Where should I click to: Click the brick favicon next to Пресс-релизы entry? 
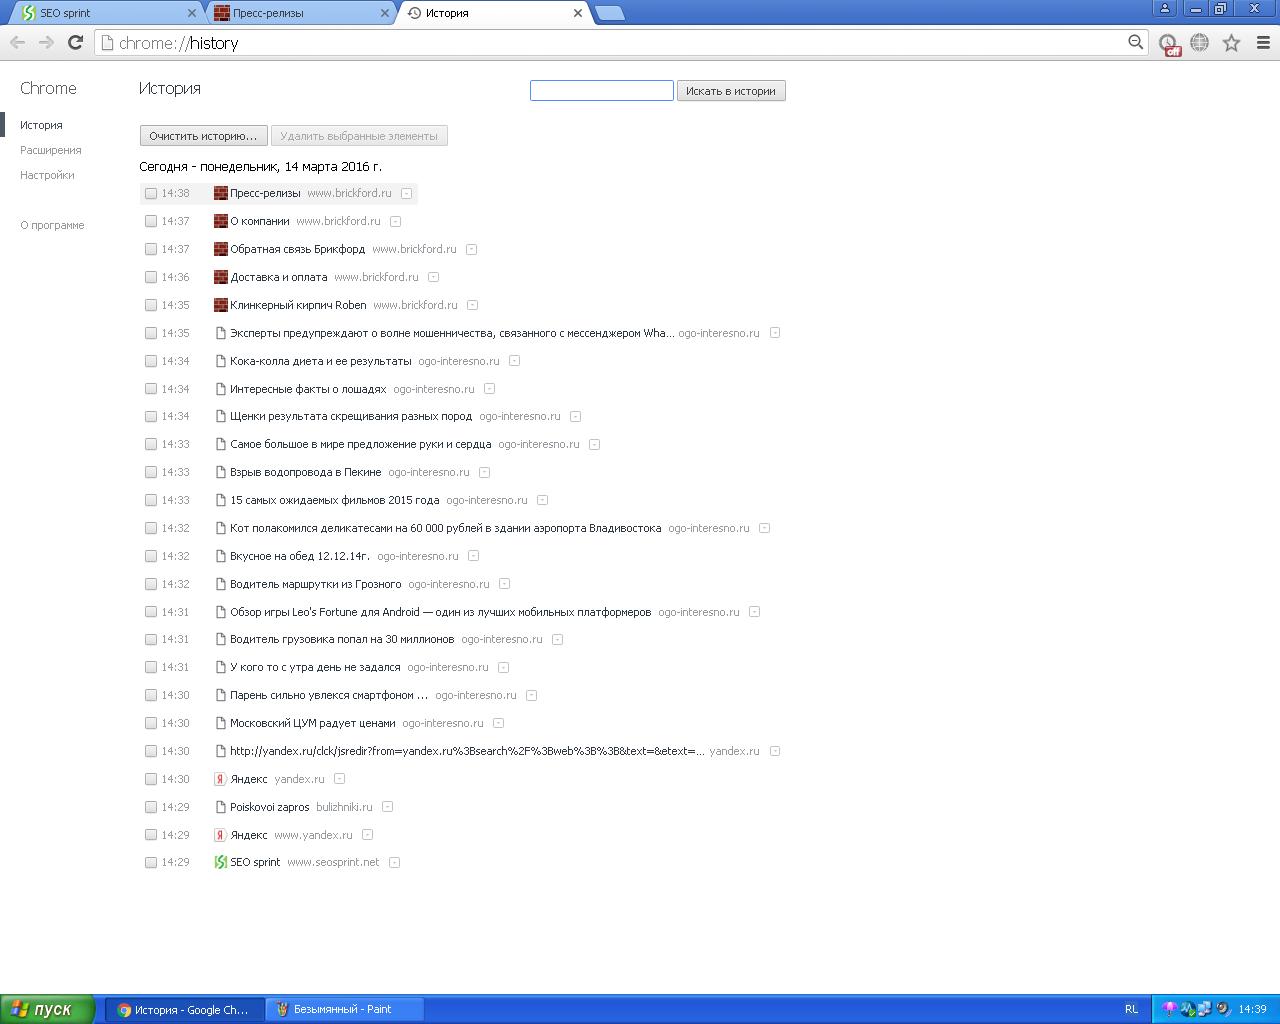(x=221, y=193)
